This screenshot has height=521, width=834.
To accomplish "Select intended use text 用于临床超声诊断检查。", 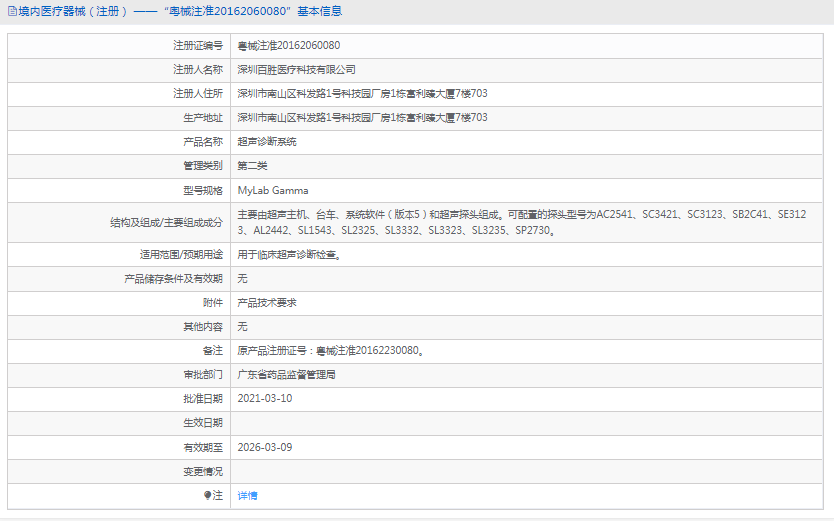I will pos(289,255).
